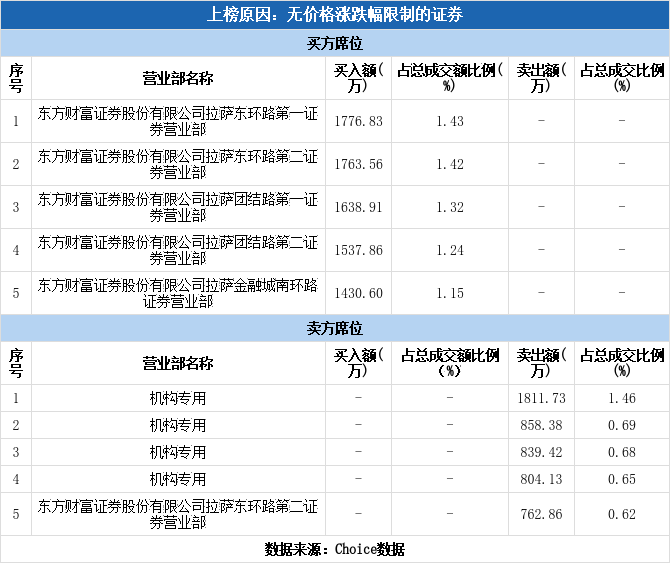670x563 pixels.
Task: Select buy amount 1537.86
Action: click(359, 250)
